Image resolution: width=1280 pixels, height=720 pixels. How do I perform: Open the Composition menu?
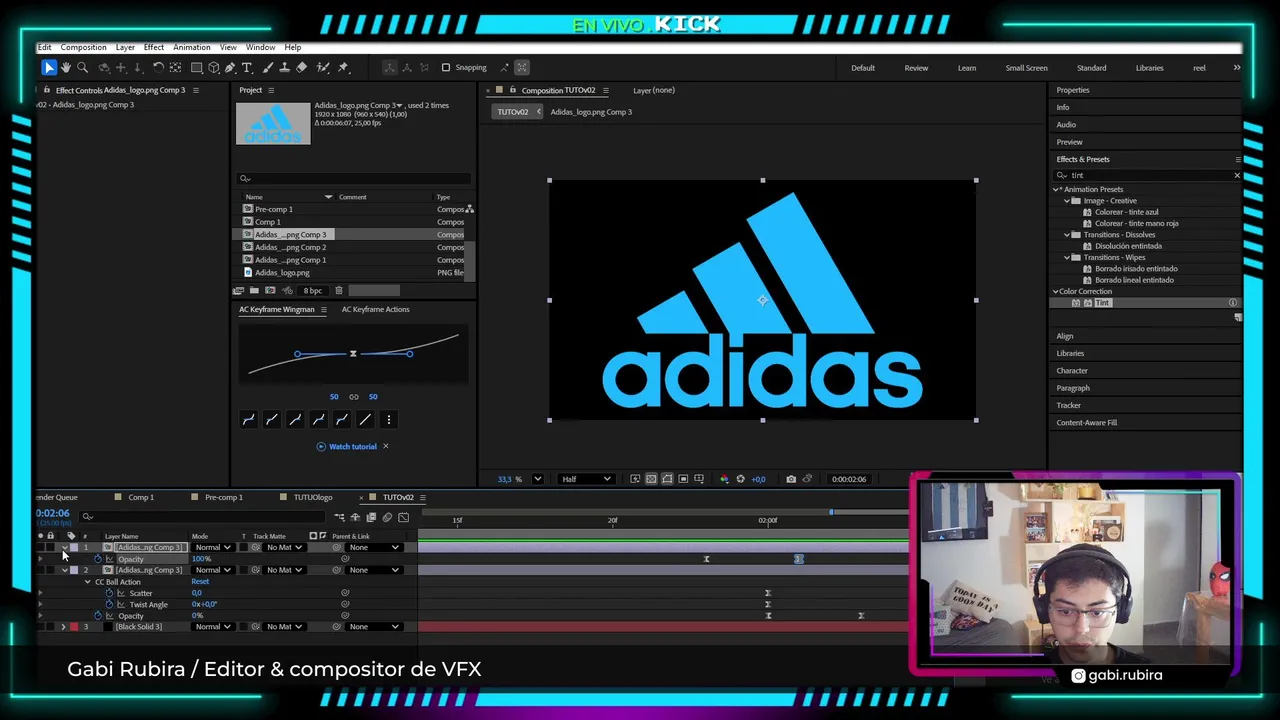coord(83,47)
